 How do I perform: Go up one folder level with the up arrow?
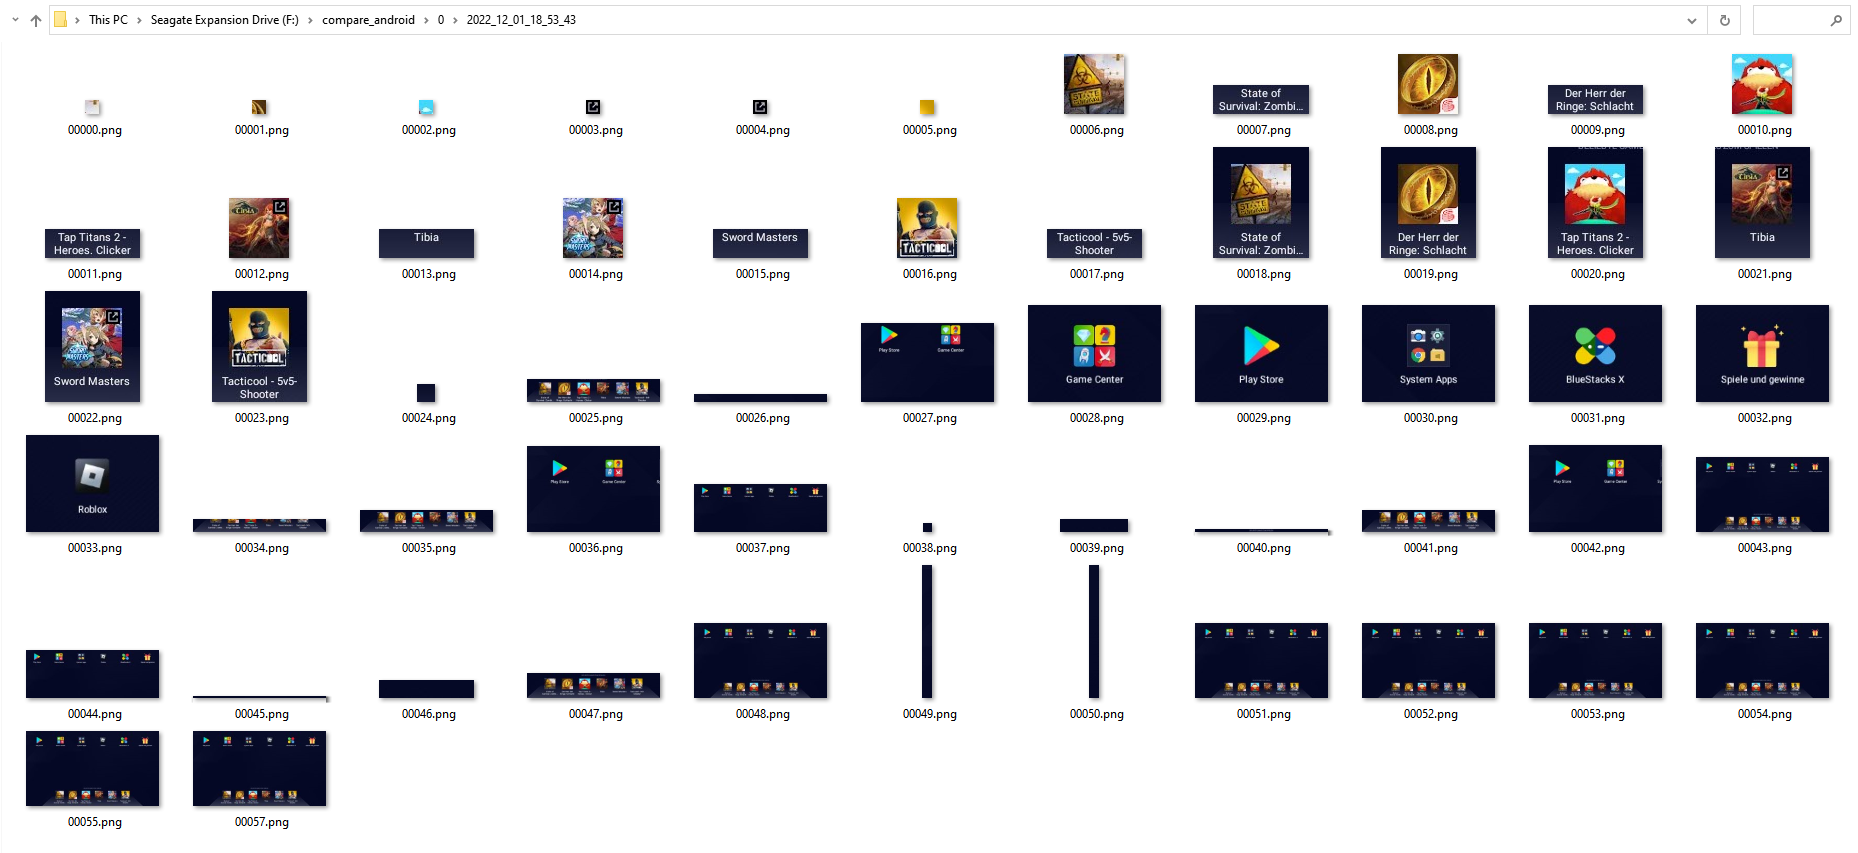pyautogui.click(x=36, y=20)
